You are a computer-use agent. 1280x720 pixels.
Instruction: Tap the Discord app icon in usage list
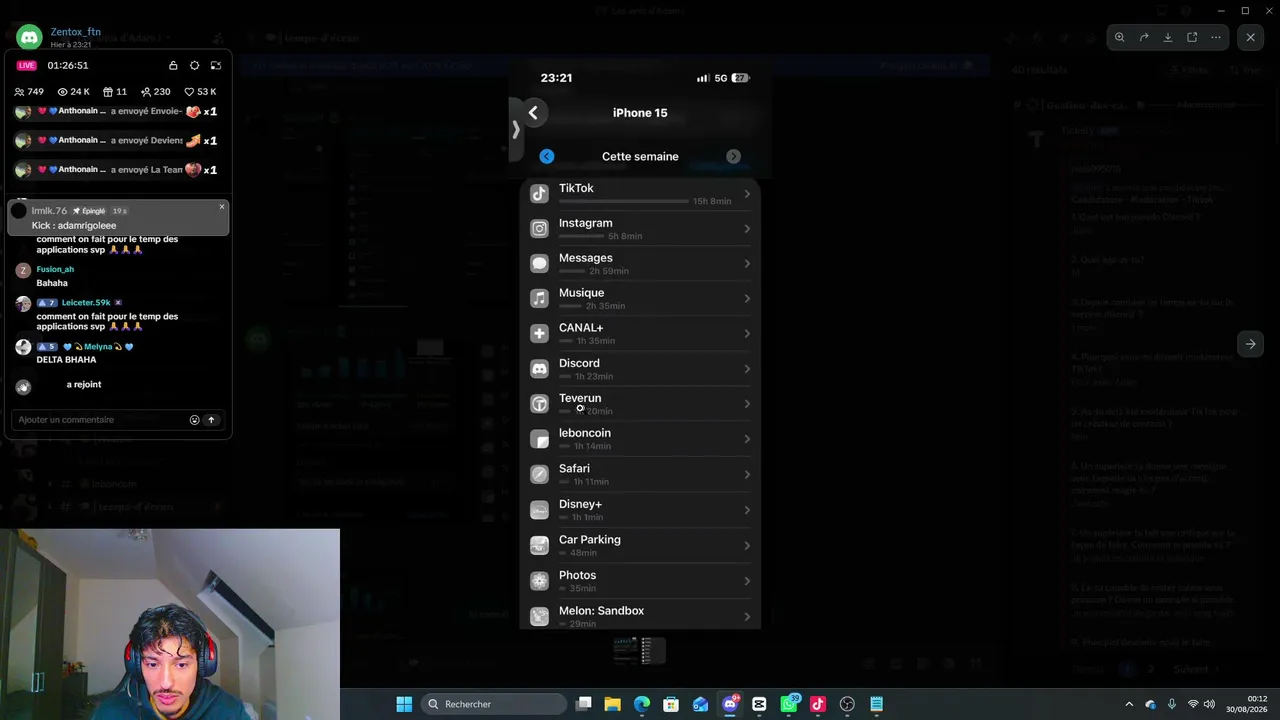pos(539,369)
